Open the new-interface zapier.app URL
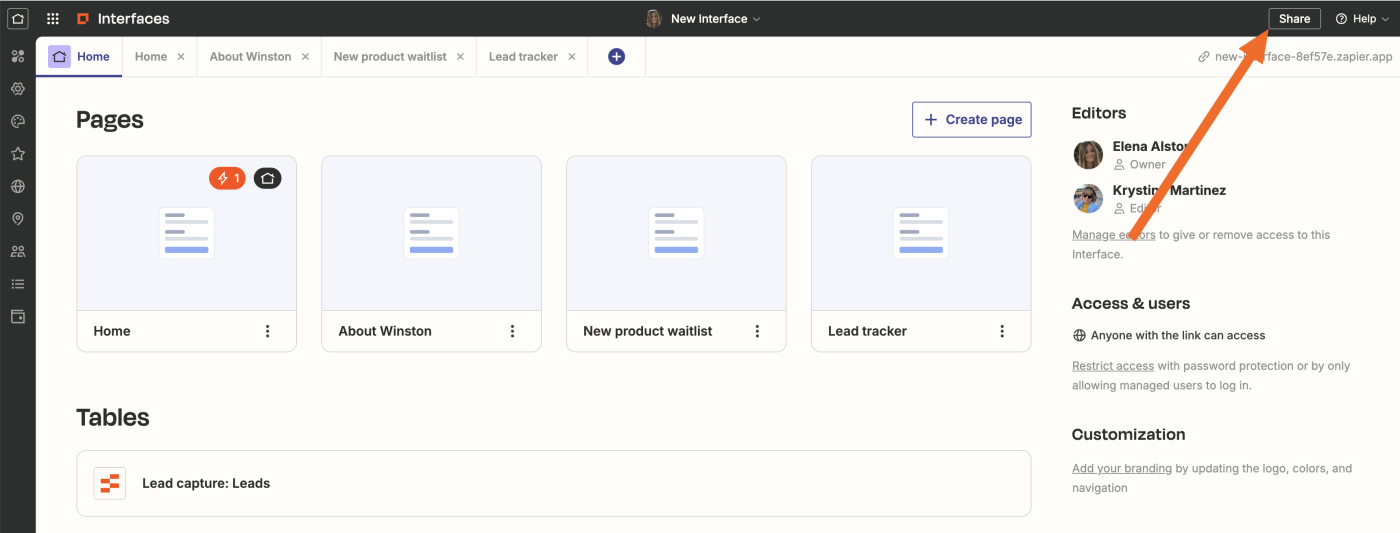The height and width of the screenshot is (533, 1400). tap(1303, 57)
